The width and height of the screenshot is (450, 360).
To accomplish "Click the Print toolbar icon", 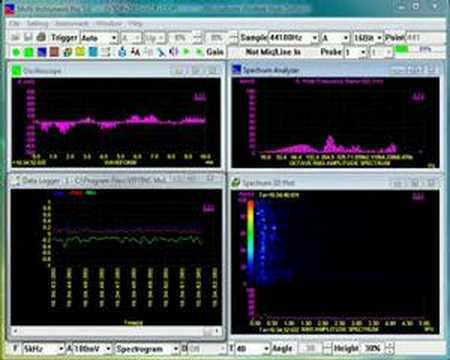I will click(41, 37).
